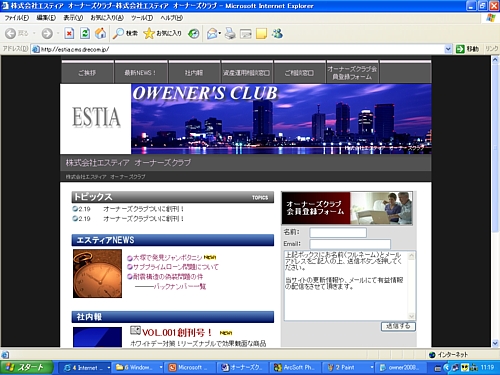Open the Back button history dropdown arrow
Screen dimensions: 500x375
tap(34, 33)
